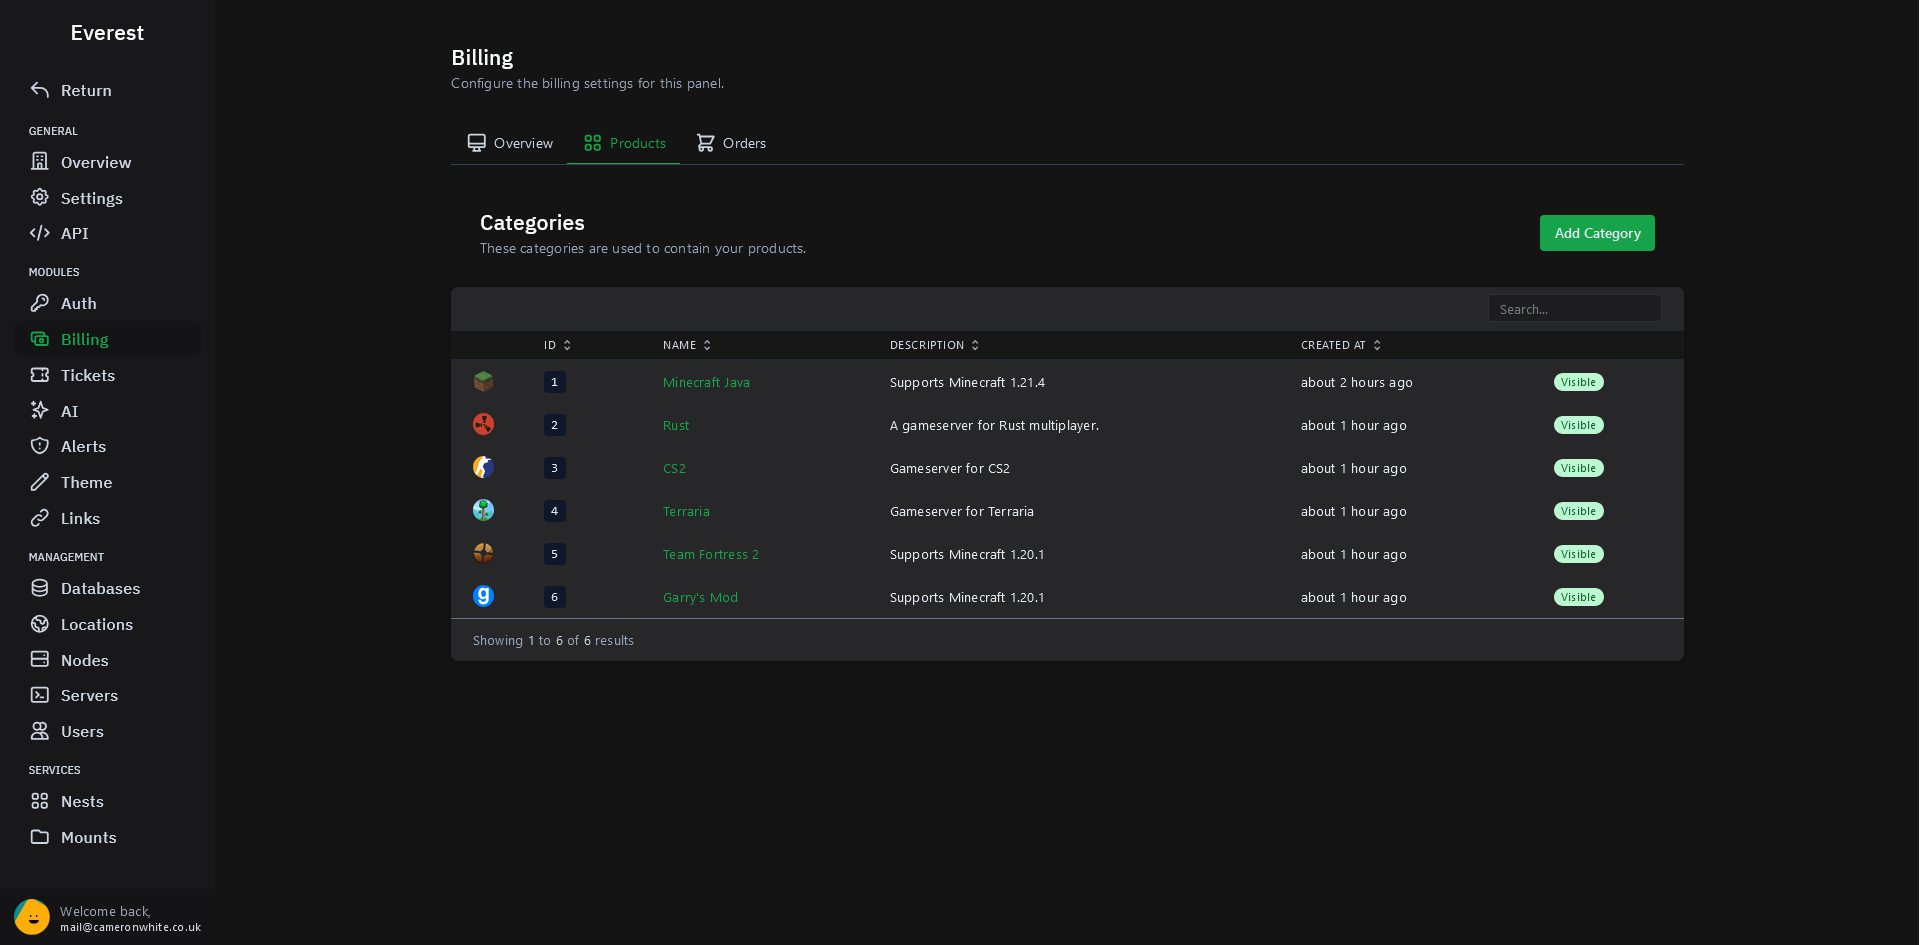The width and height of the screenshot is (1920, 945).
Task: Open the CS2 category link
Action: [x=674, y=468]
